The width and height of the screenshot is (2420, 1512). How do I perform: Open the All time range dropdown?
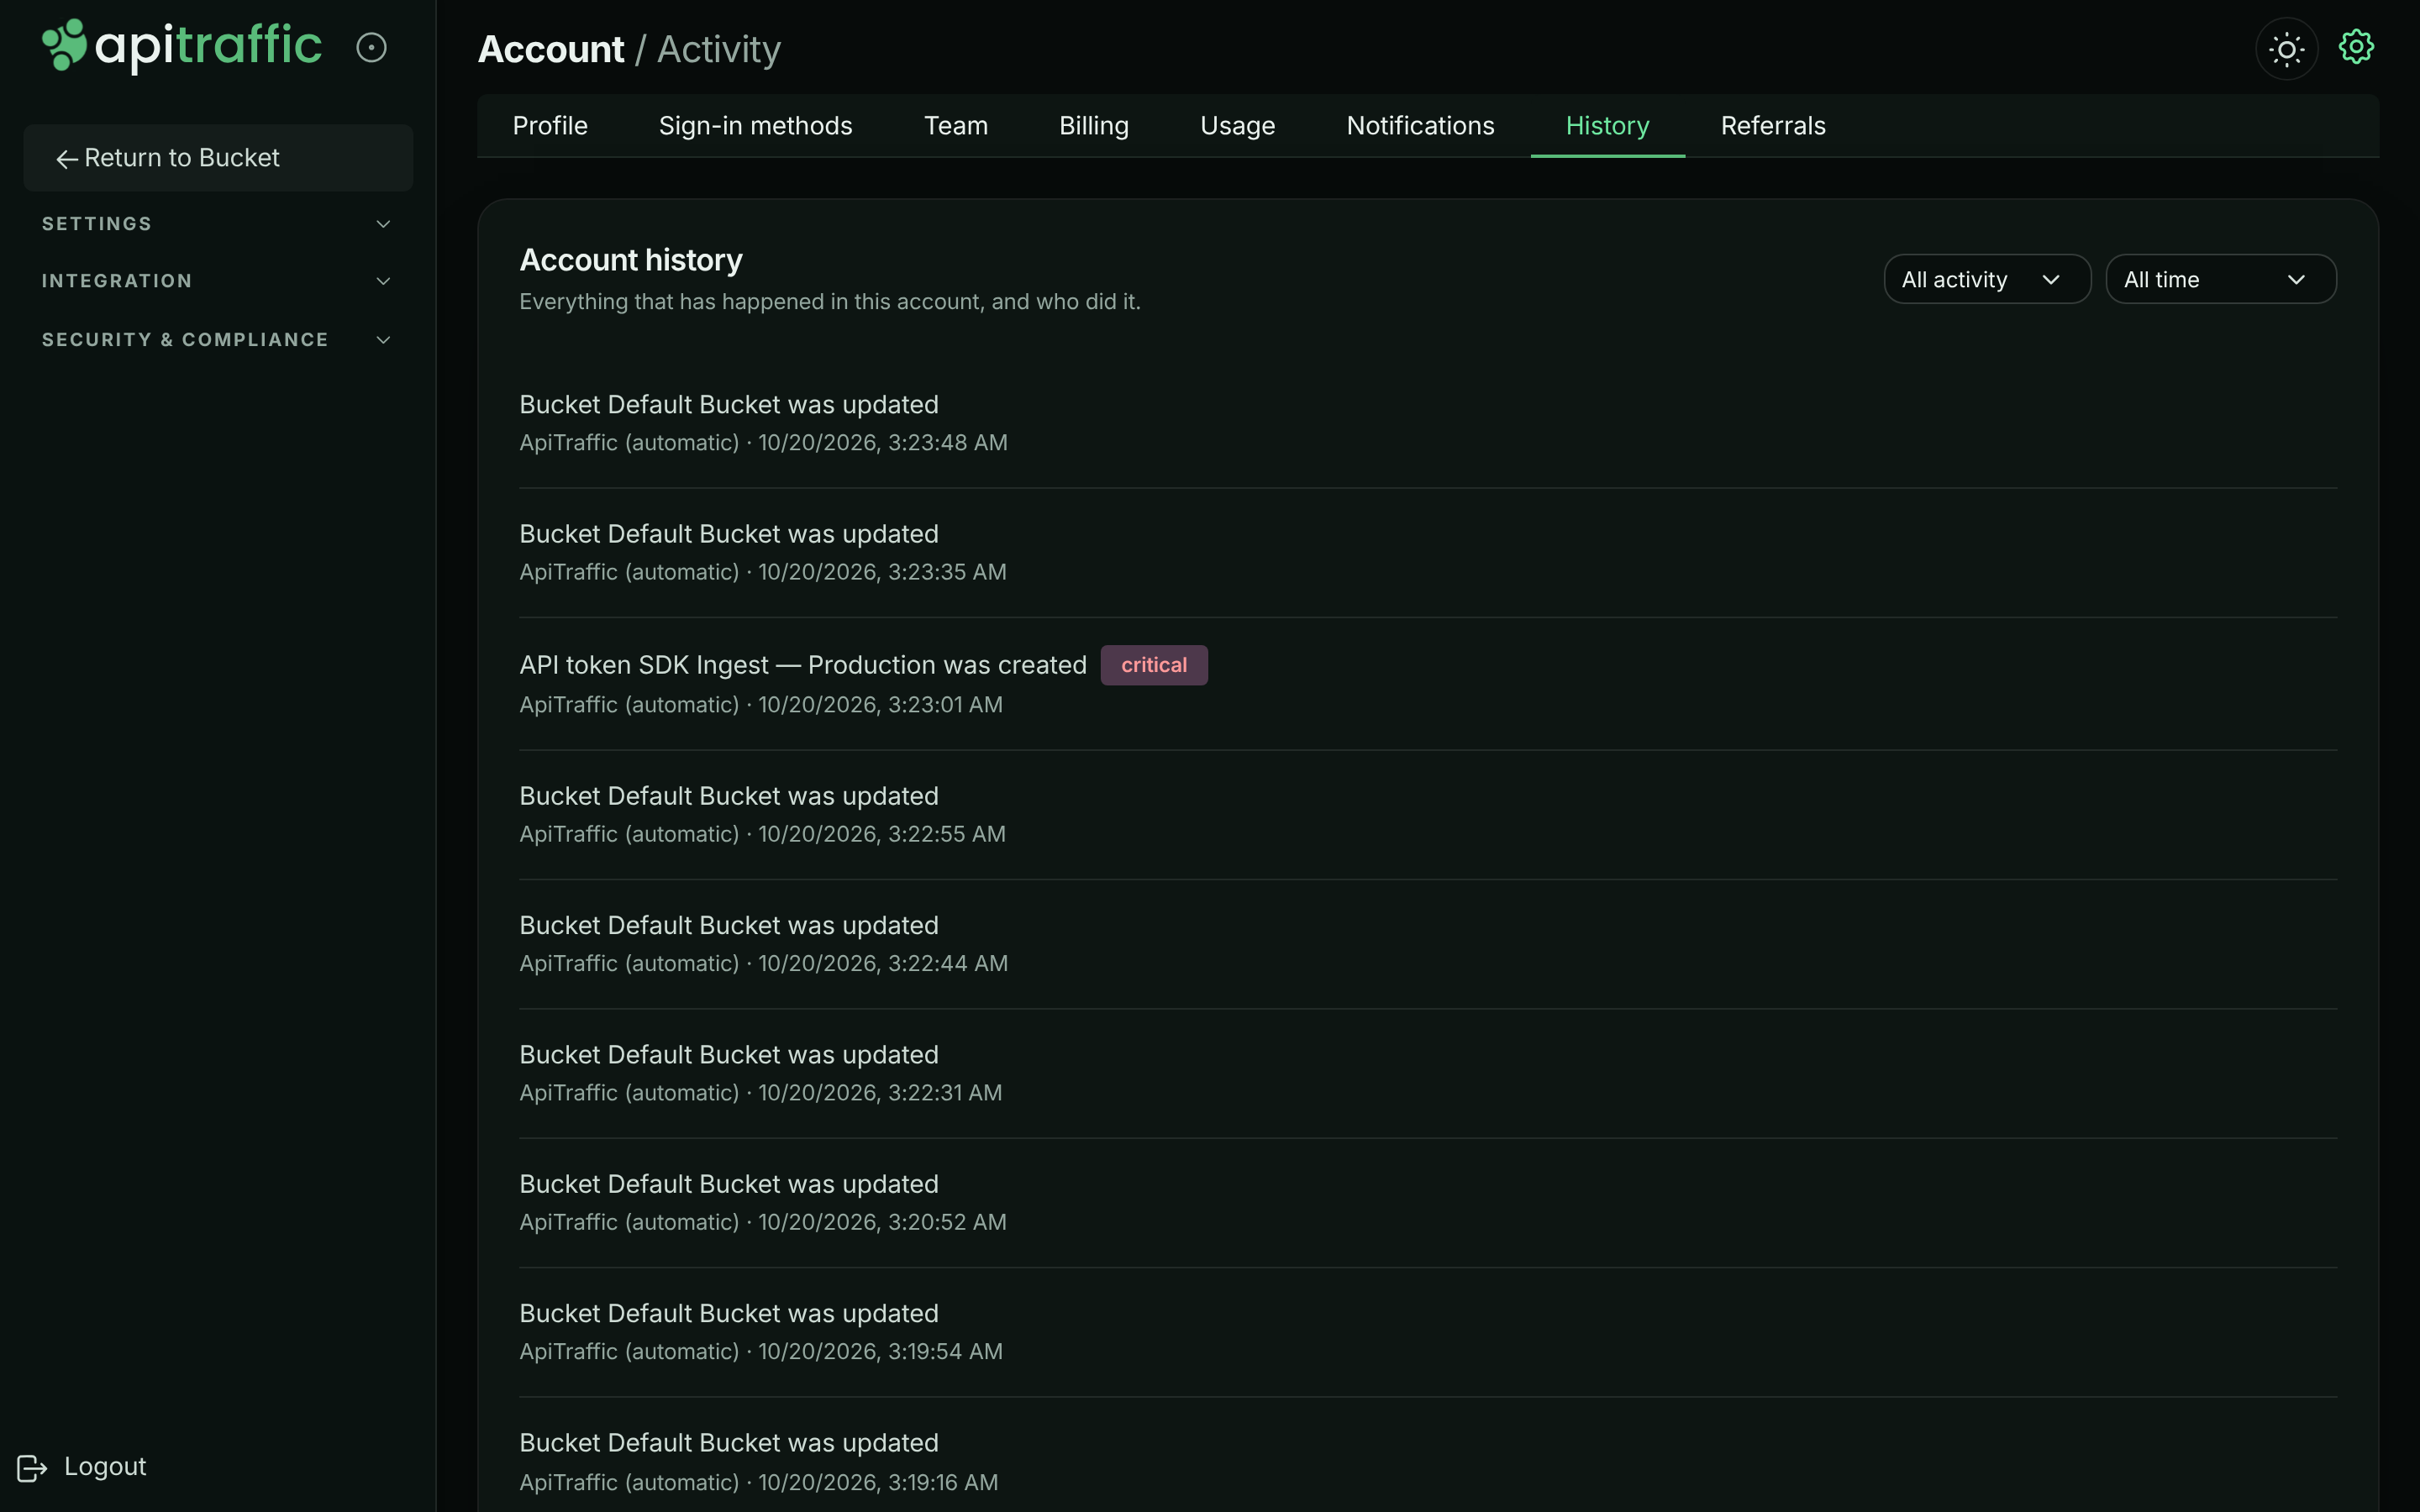tap(2220, 279)
